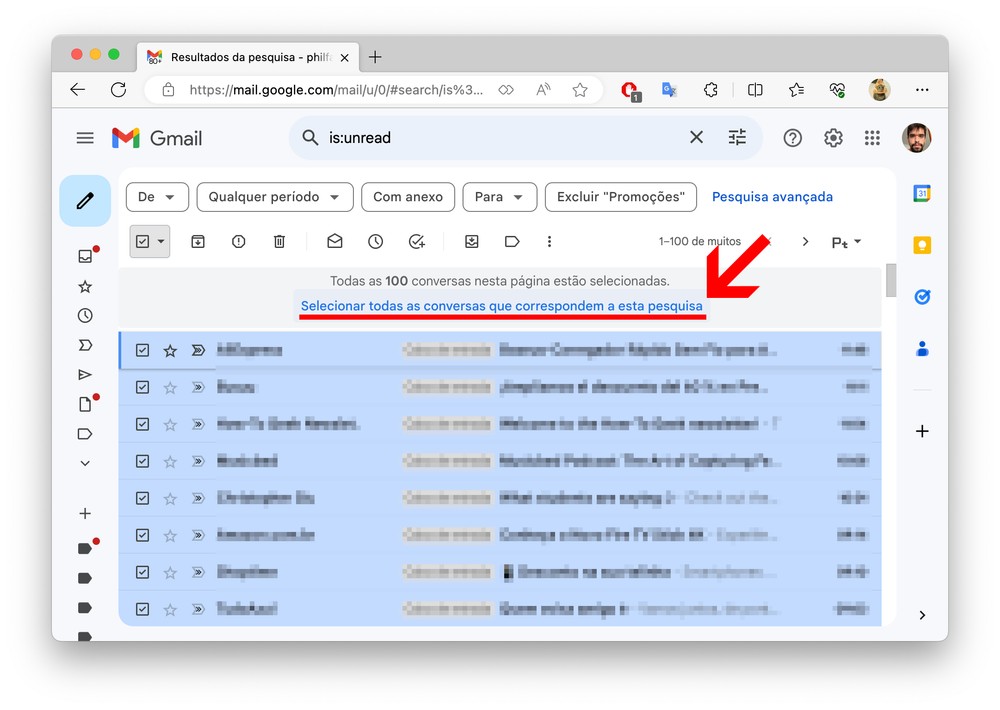The width and height of the screenshot is (1000, 710).
Task: Click the Gmail logo
Action: (157, 138)
